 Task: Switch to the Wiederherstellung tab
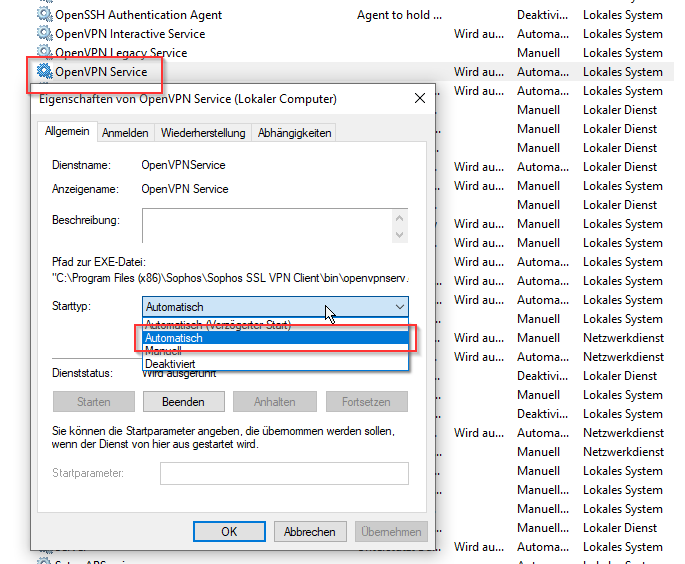[203, 133]
